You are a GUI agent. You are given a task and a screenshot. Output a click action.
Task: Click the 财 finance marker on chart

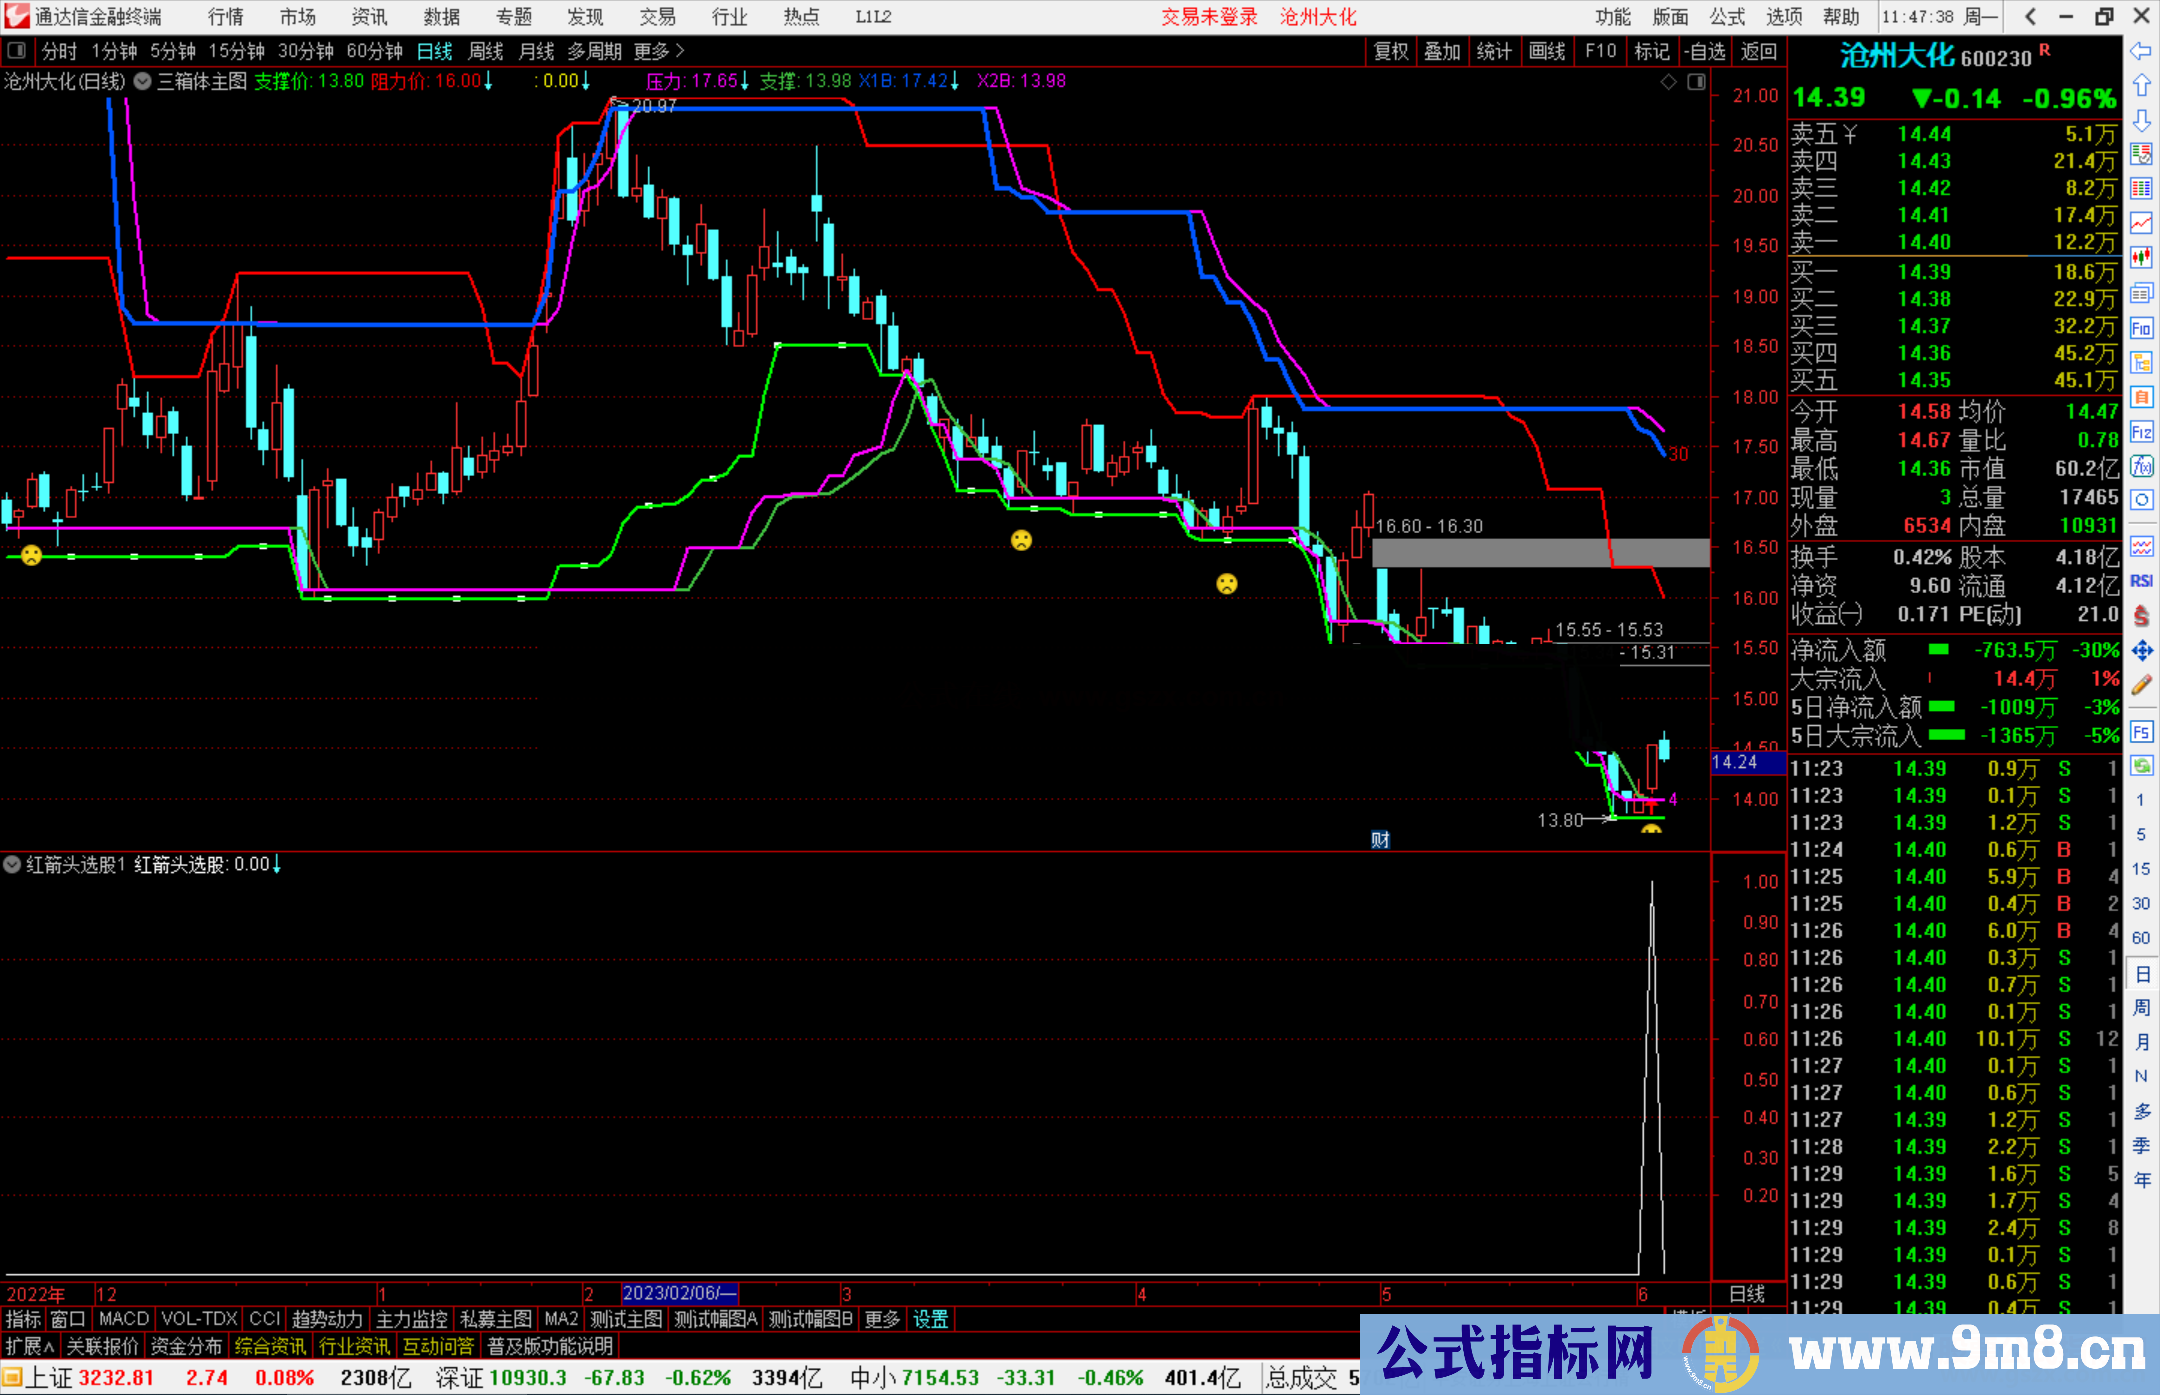(x=1380, y=840)
